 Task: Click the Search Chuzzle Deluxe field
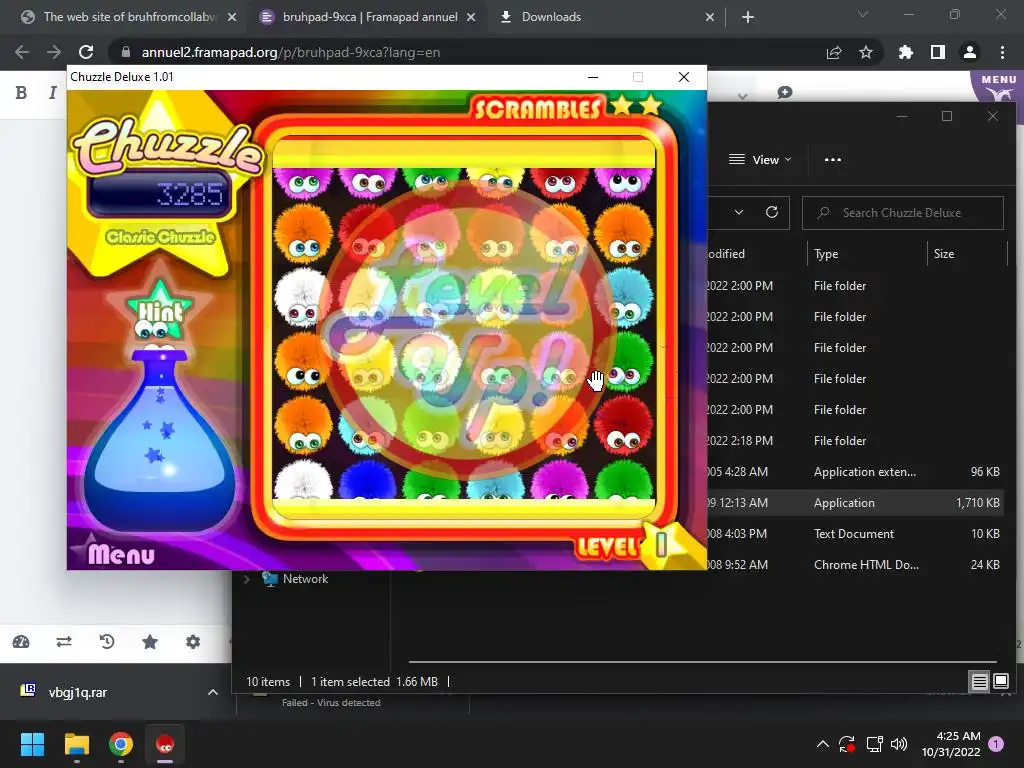pyautogui.click(x=903, y=213)
